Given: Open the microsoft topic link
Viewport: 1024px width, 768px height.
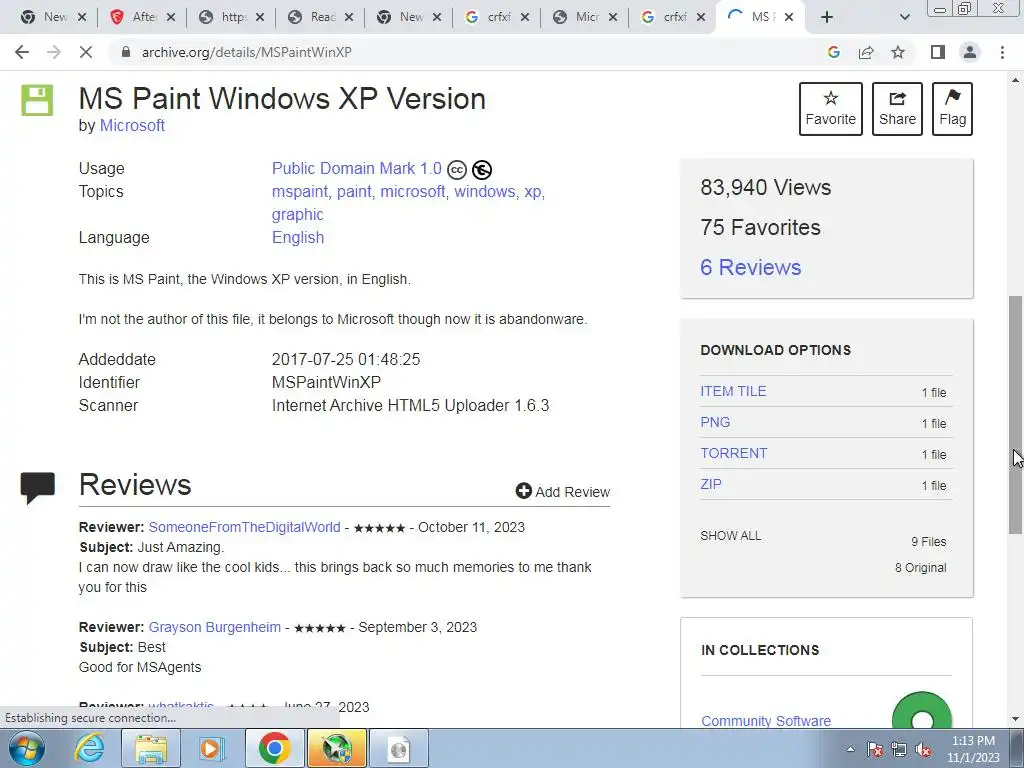Looking at the screenshot, I should (412, 192).
